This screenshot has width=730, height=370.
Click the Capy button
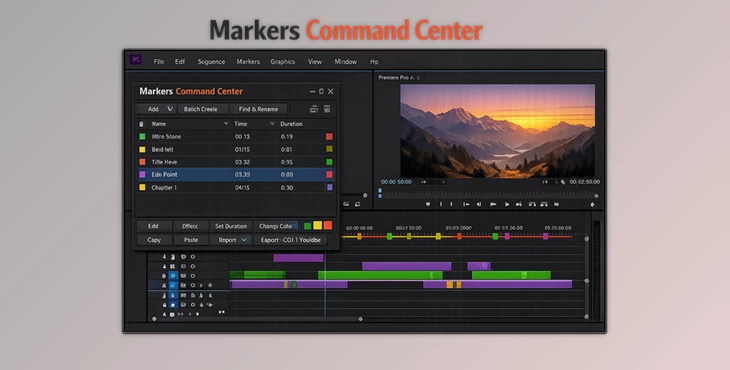[154, 240]
